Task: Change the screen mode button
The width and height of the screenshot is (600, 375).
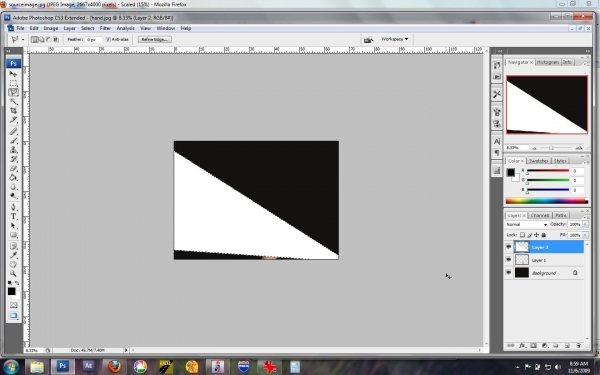Action: tap(13, 316)
